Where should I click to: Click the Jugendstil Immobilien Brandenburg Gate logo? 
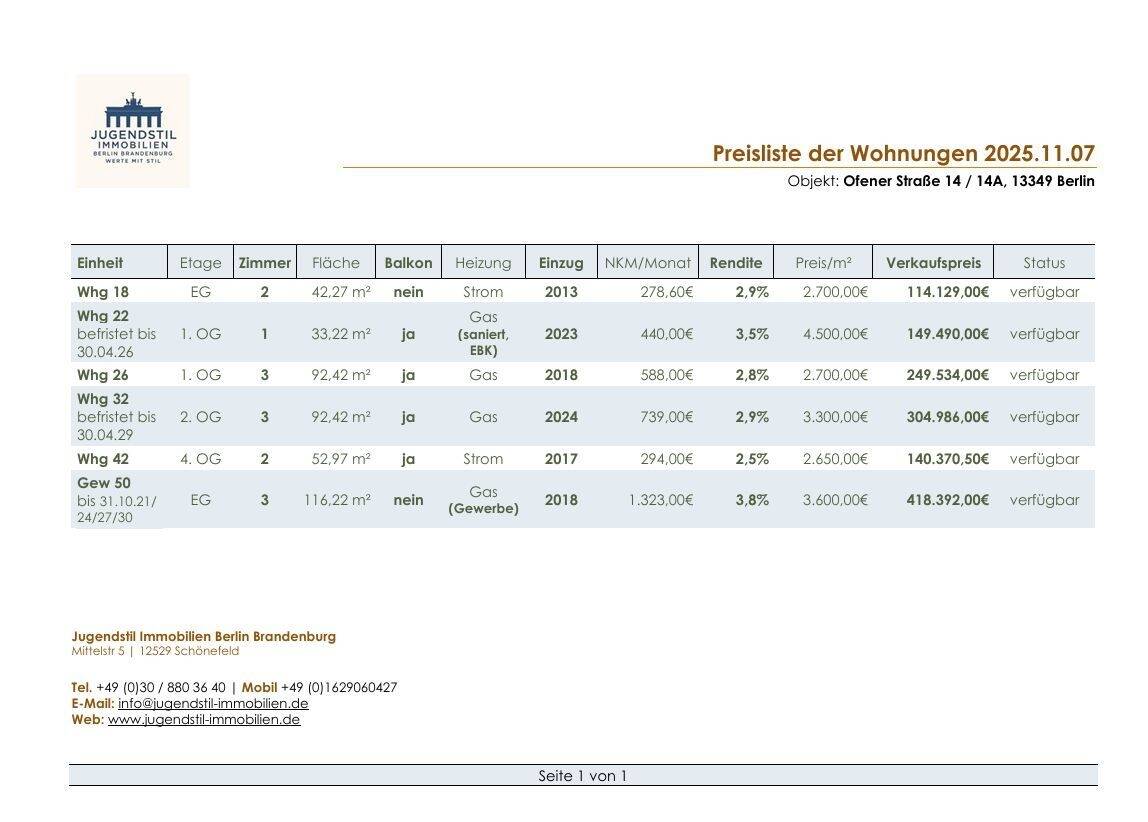[x=131, y=128]
